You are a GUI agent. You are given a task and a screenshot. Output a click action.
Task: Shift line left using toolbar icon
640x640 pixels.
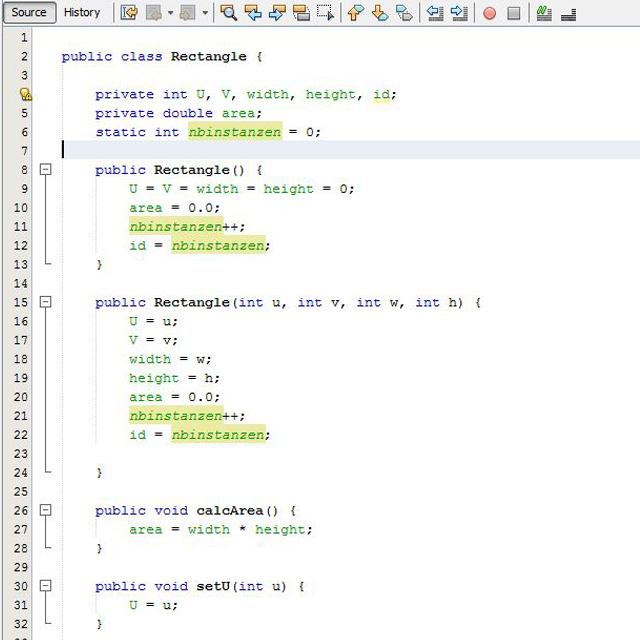tap(435, 13)
